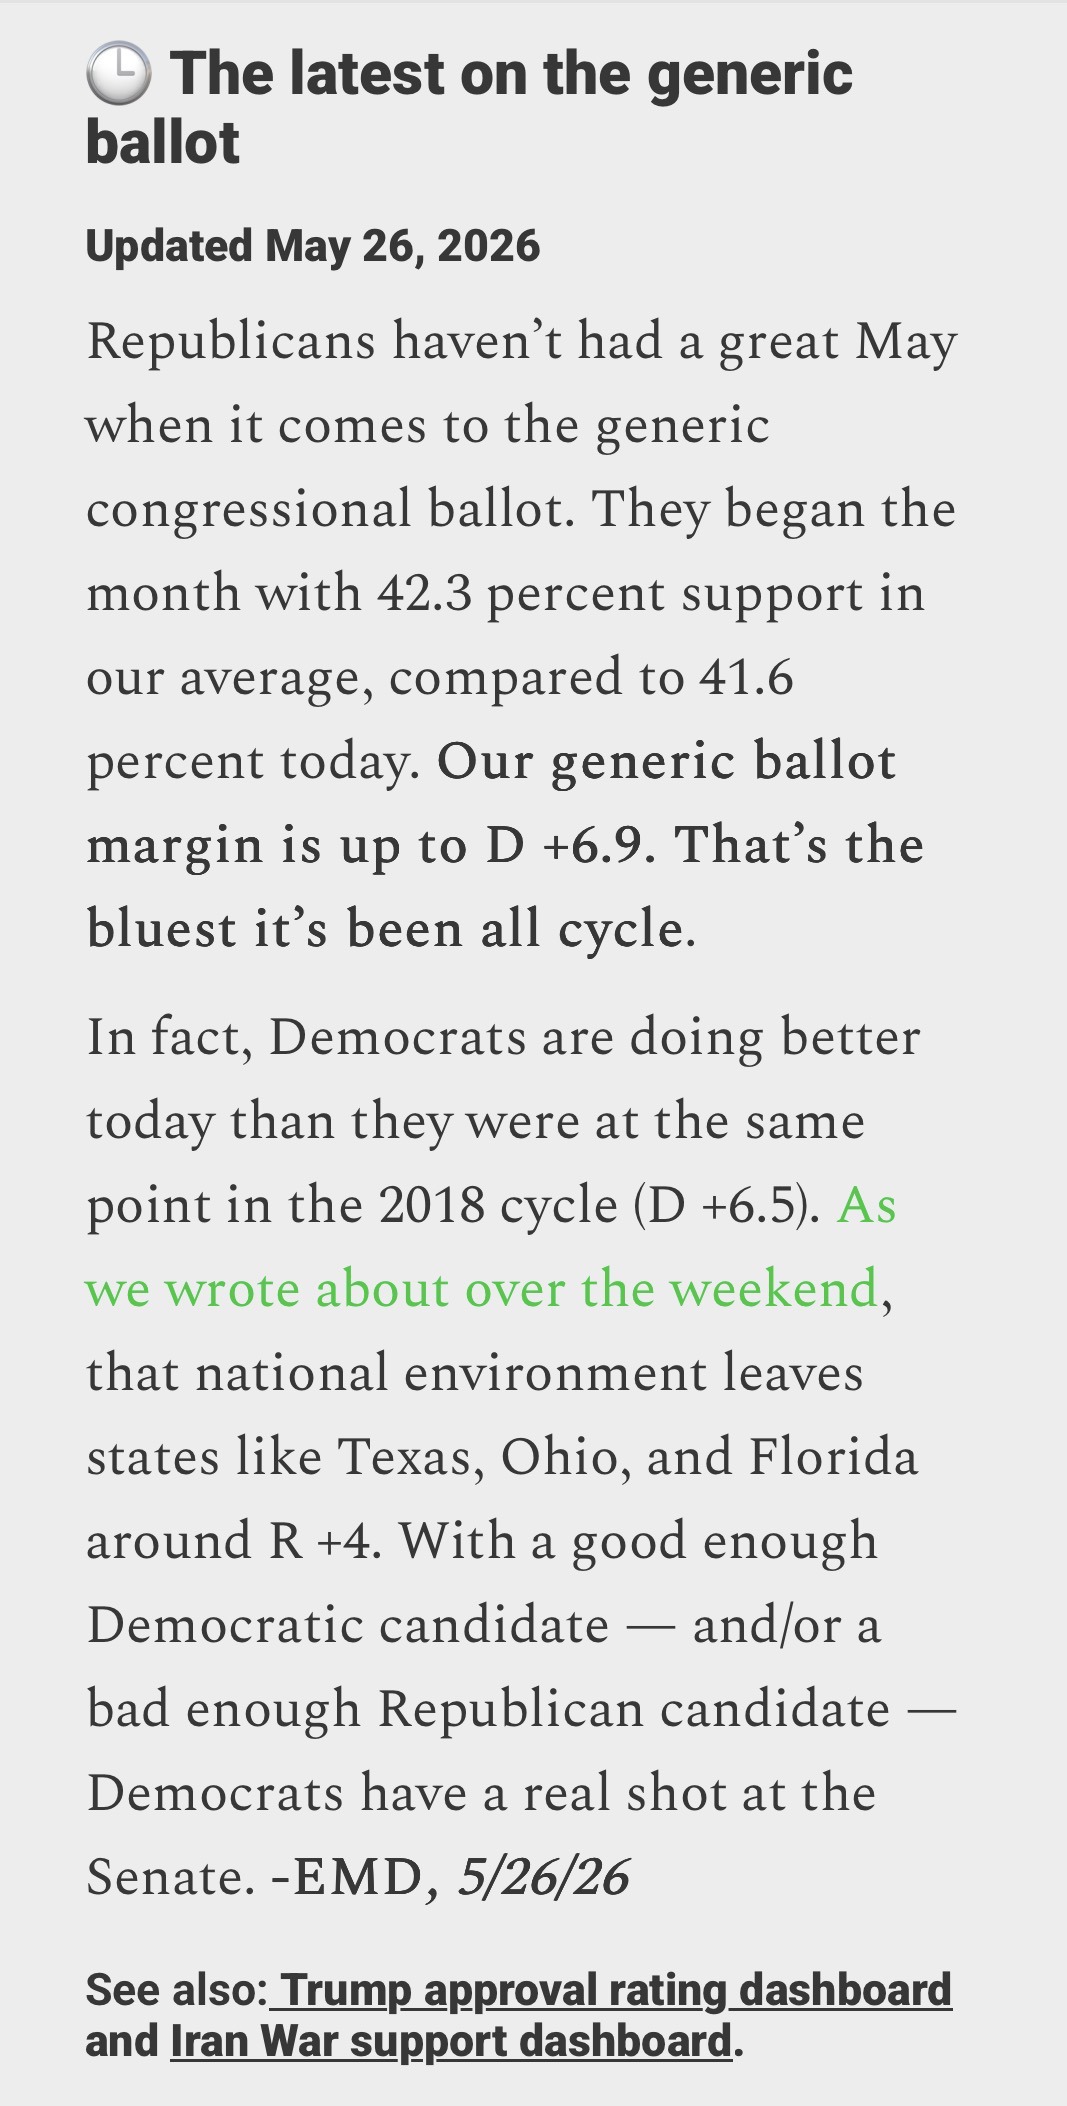Click 'The latest on the generic ballot' headline
Viewport: 1067px width, 2106px height.
pyautogui.click(x=469, y=108)
